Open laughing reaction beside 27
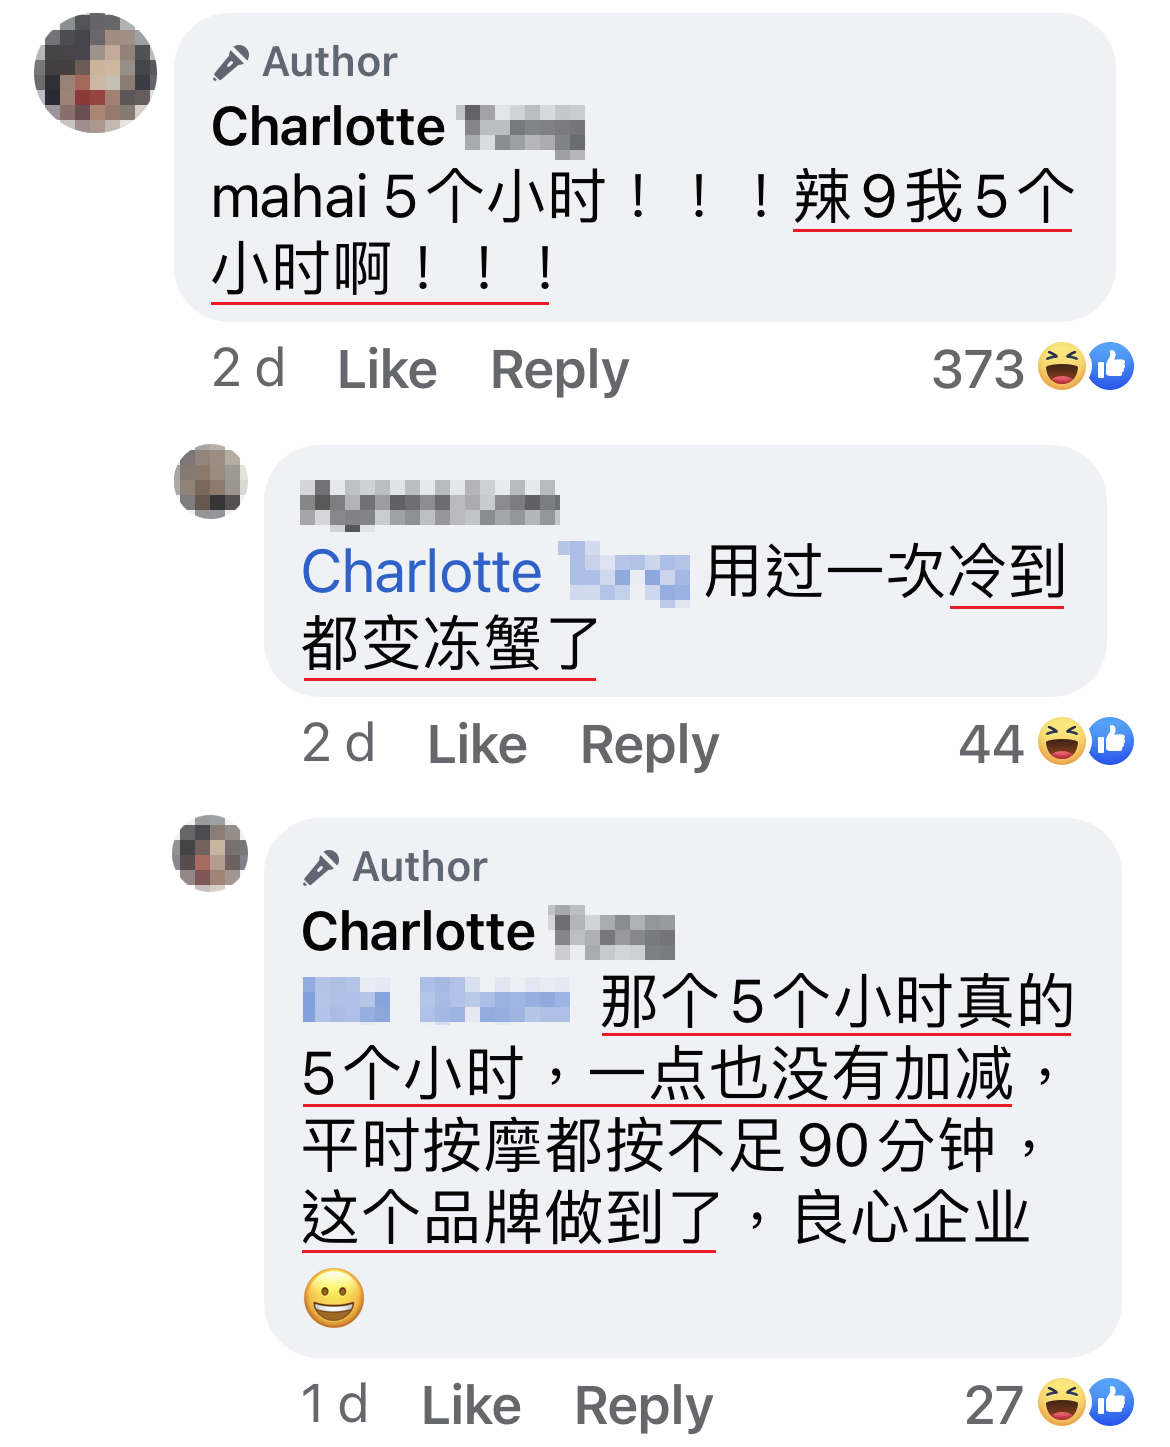This screenshot has height=1447, width=1170. coord(1062,1402)
